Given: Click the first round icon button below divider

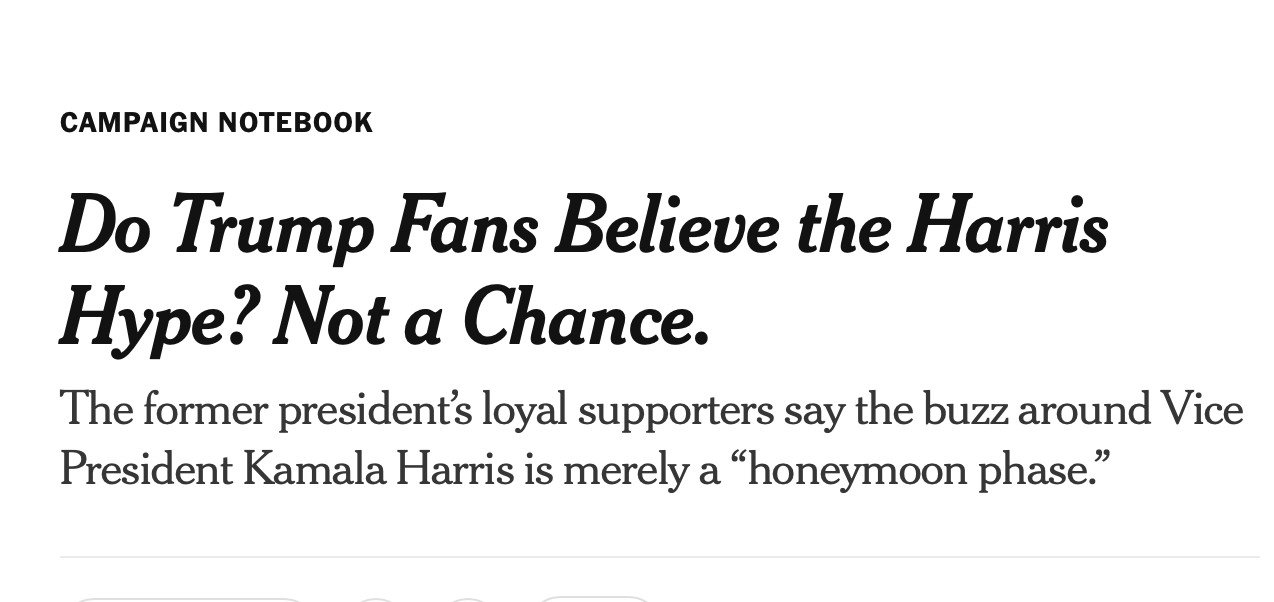Looking at the screenshot, I should pos(377,599).
